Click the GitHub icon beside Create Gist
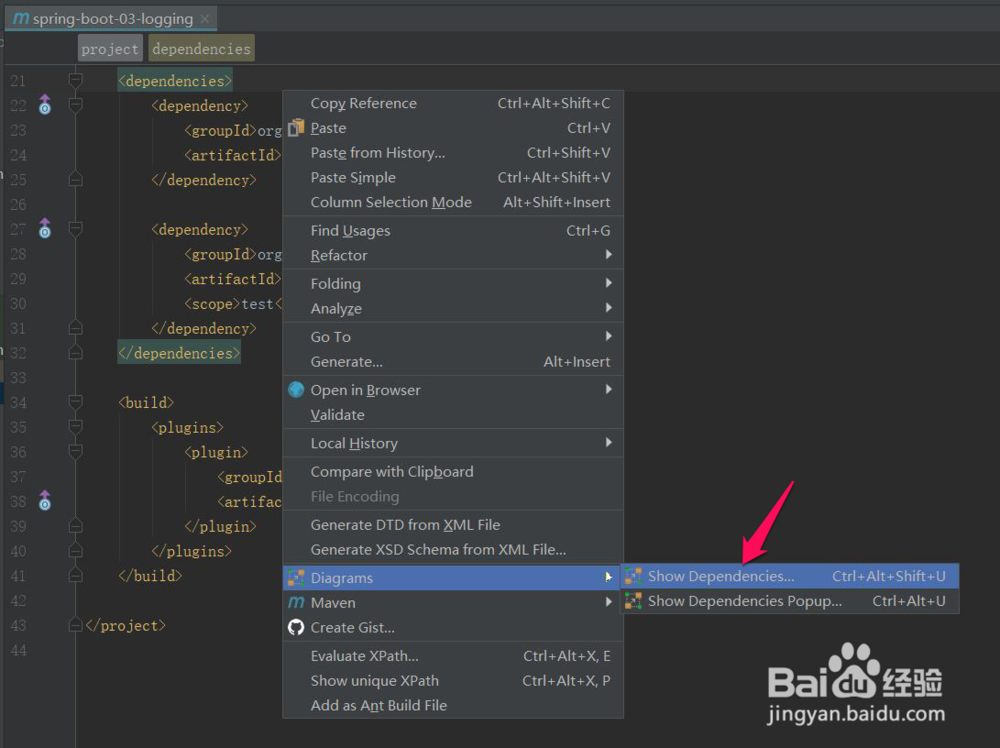This screenshot has width=1000, height=748. (295, 628)
